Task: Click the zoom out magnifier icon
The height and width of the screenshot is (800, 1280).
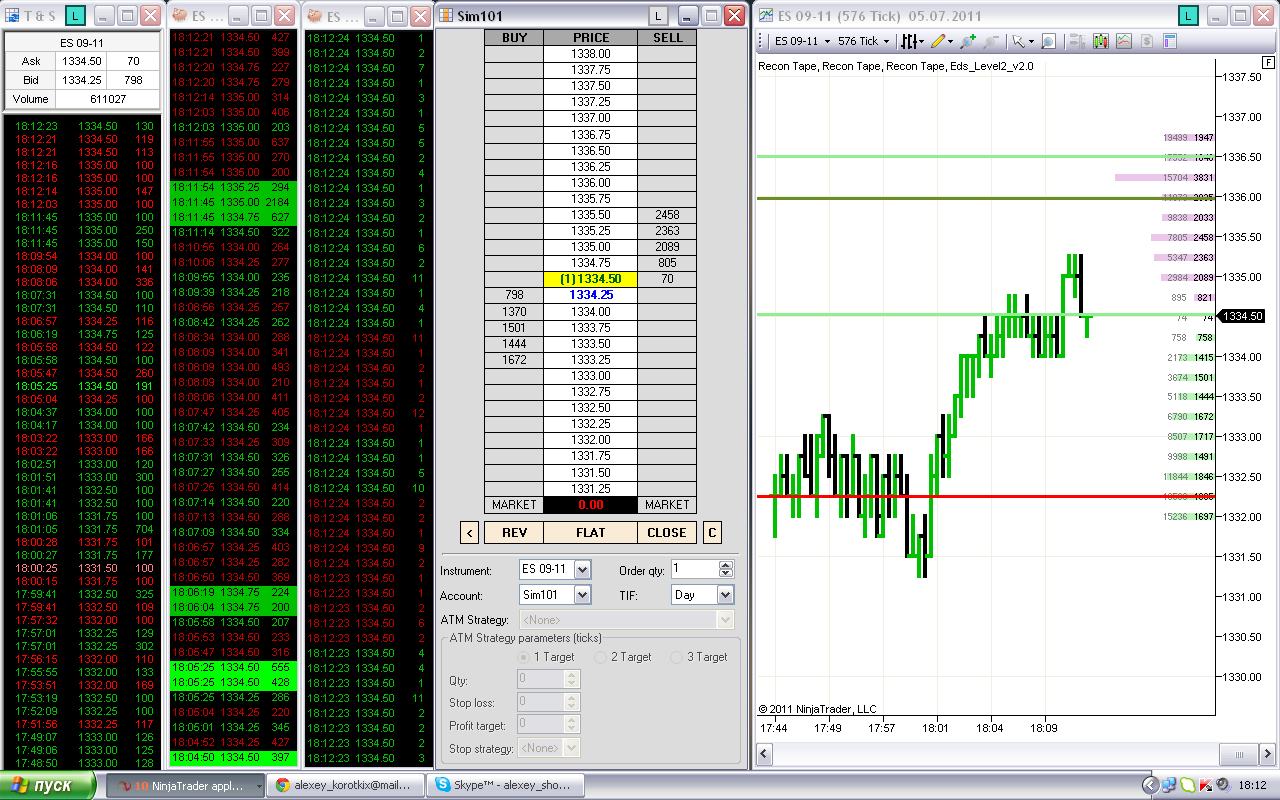Action: [x=991, y=41]
